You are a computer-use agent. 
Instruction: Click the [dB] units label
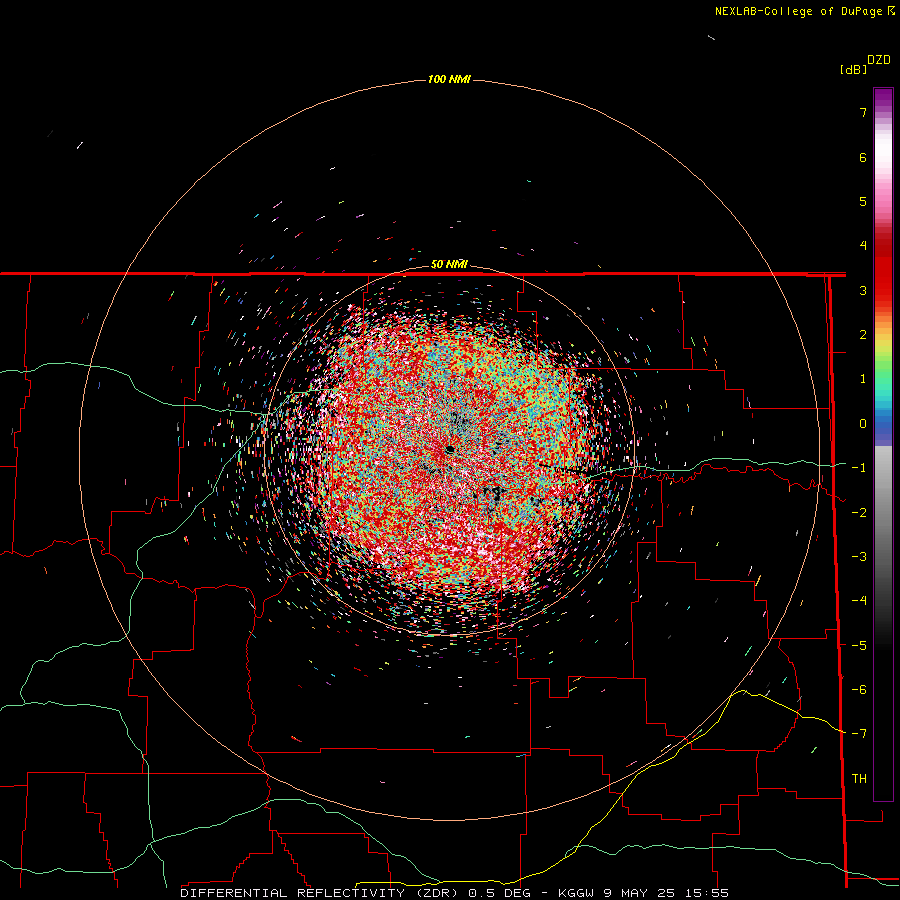click(x=854, y=69)
